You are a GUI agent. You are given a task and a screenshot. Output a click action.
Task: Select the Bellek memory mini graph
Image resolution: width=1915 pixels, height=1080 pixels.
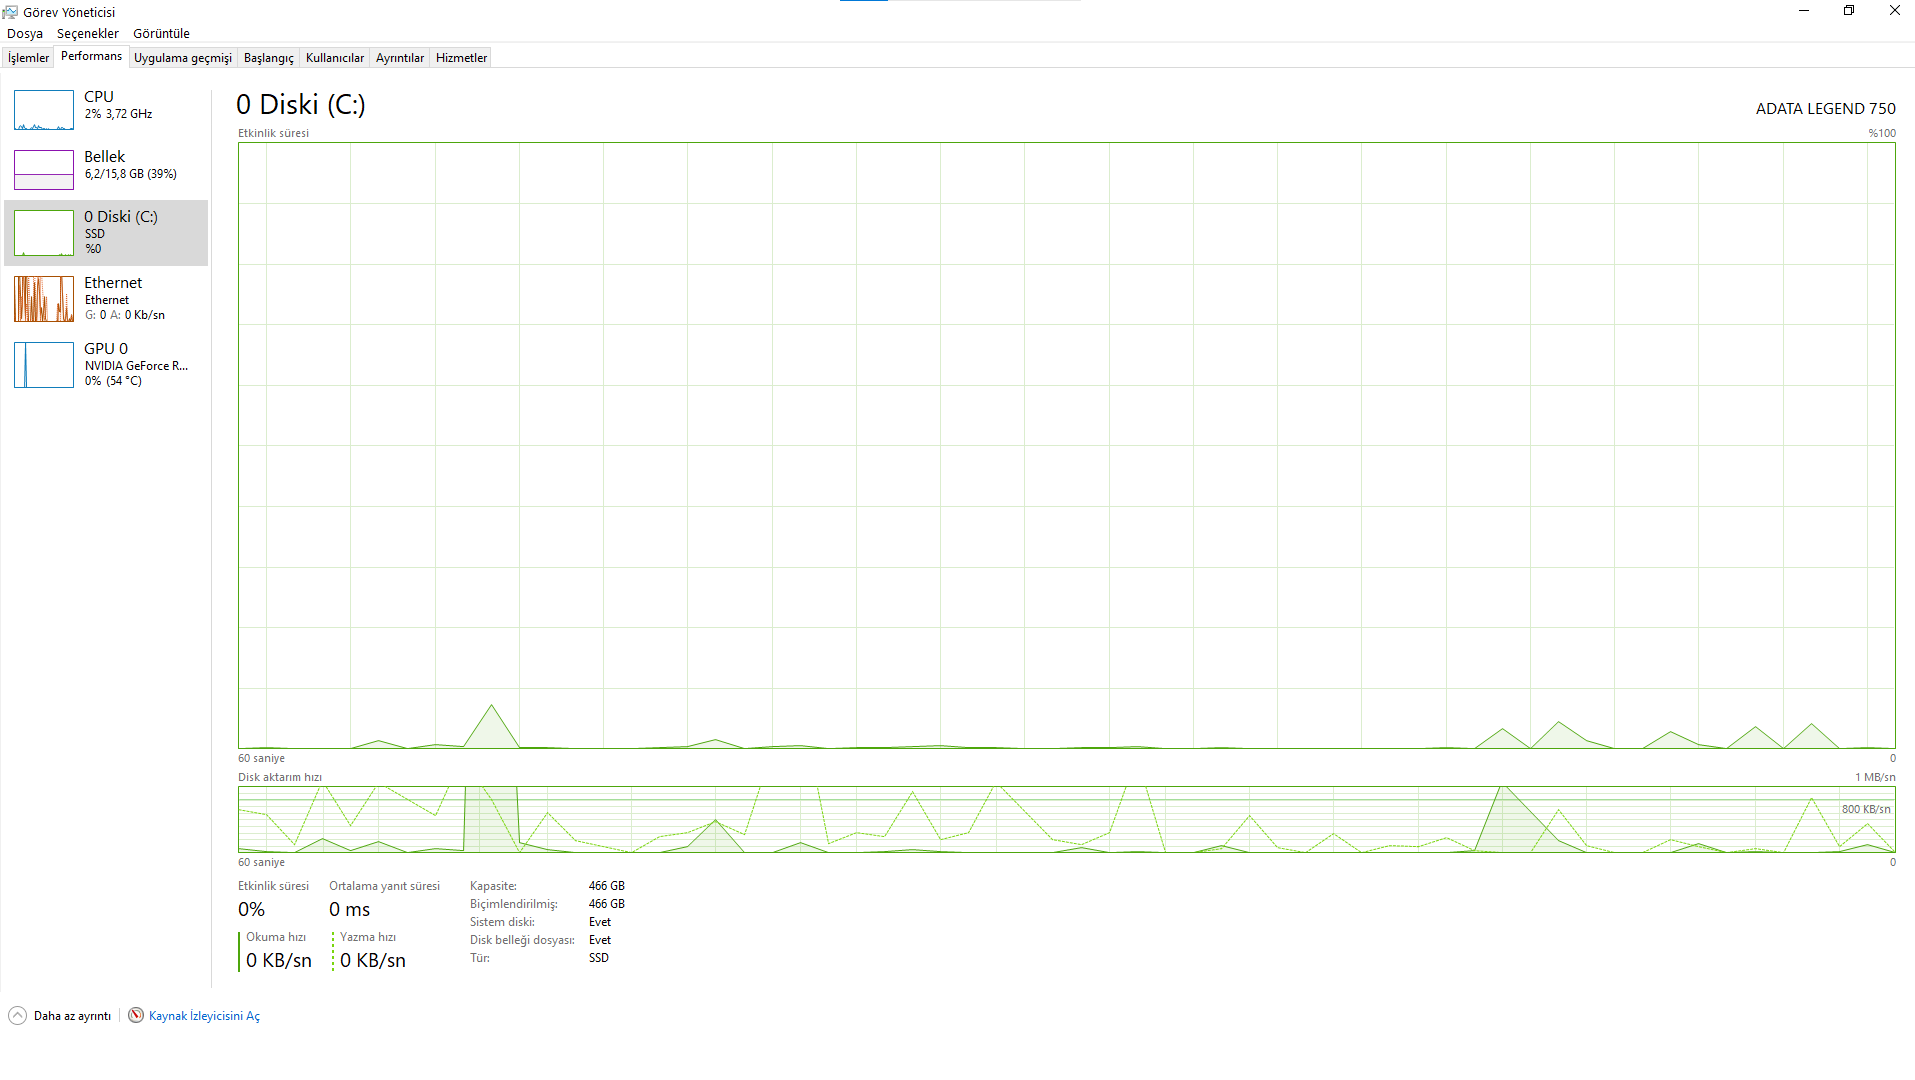click(x=44, y=170)
